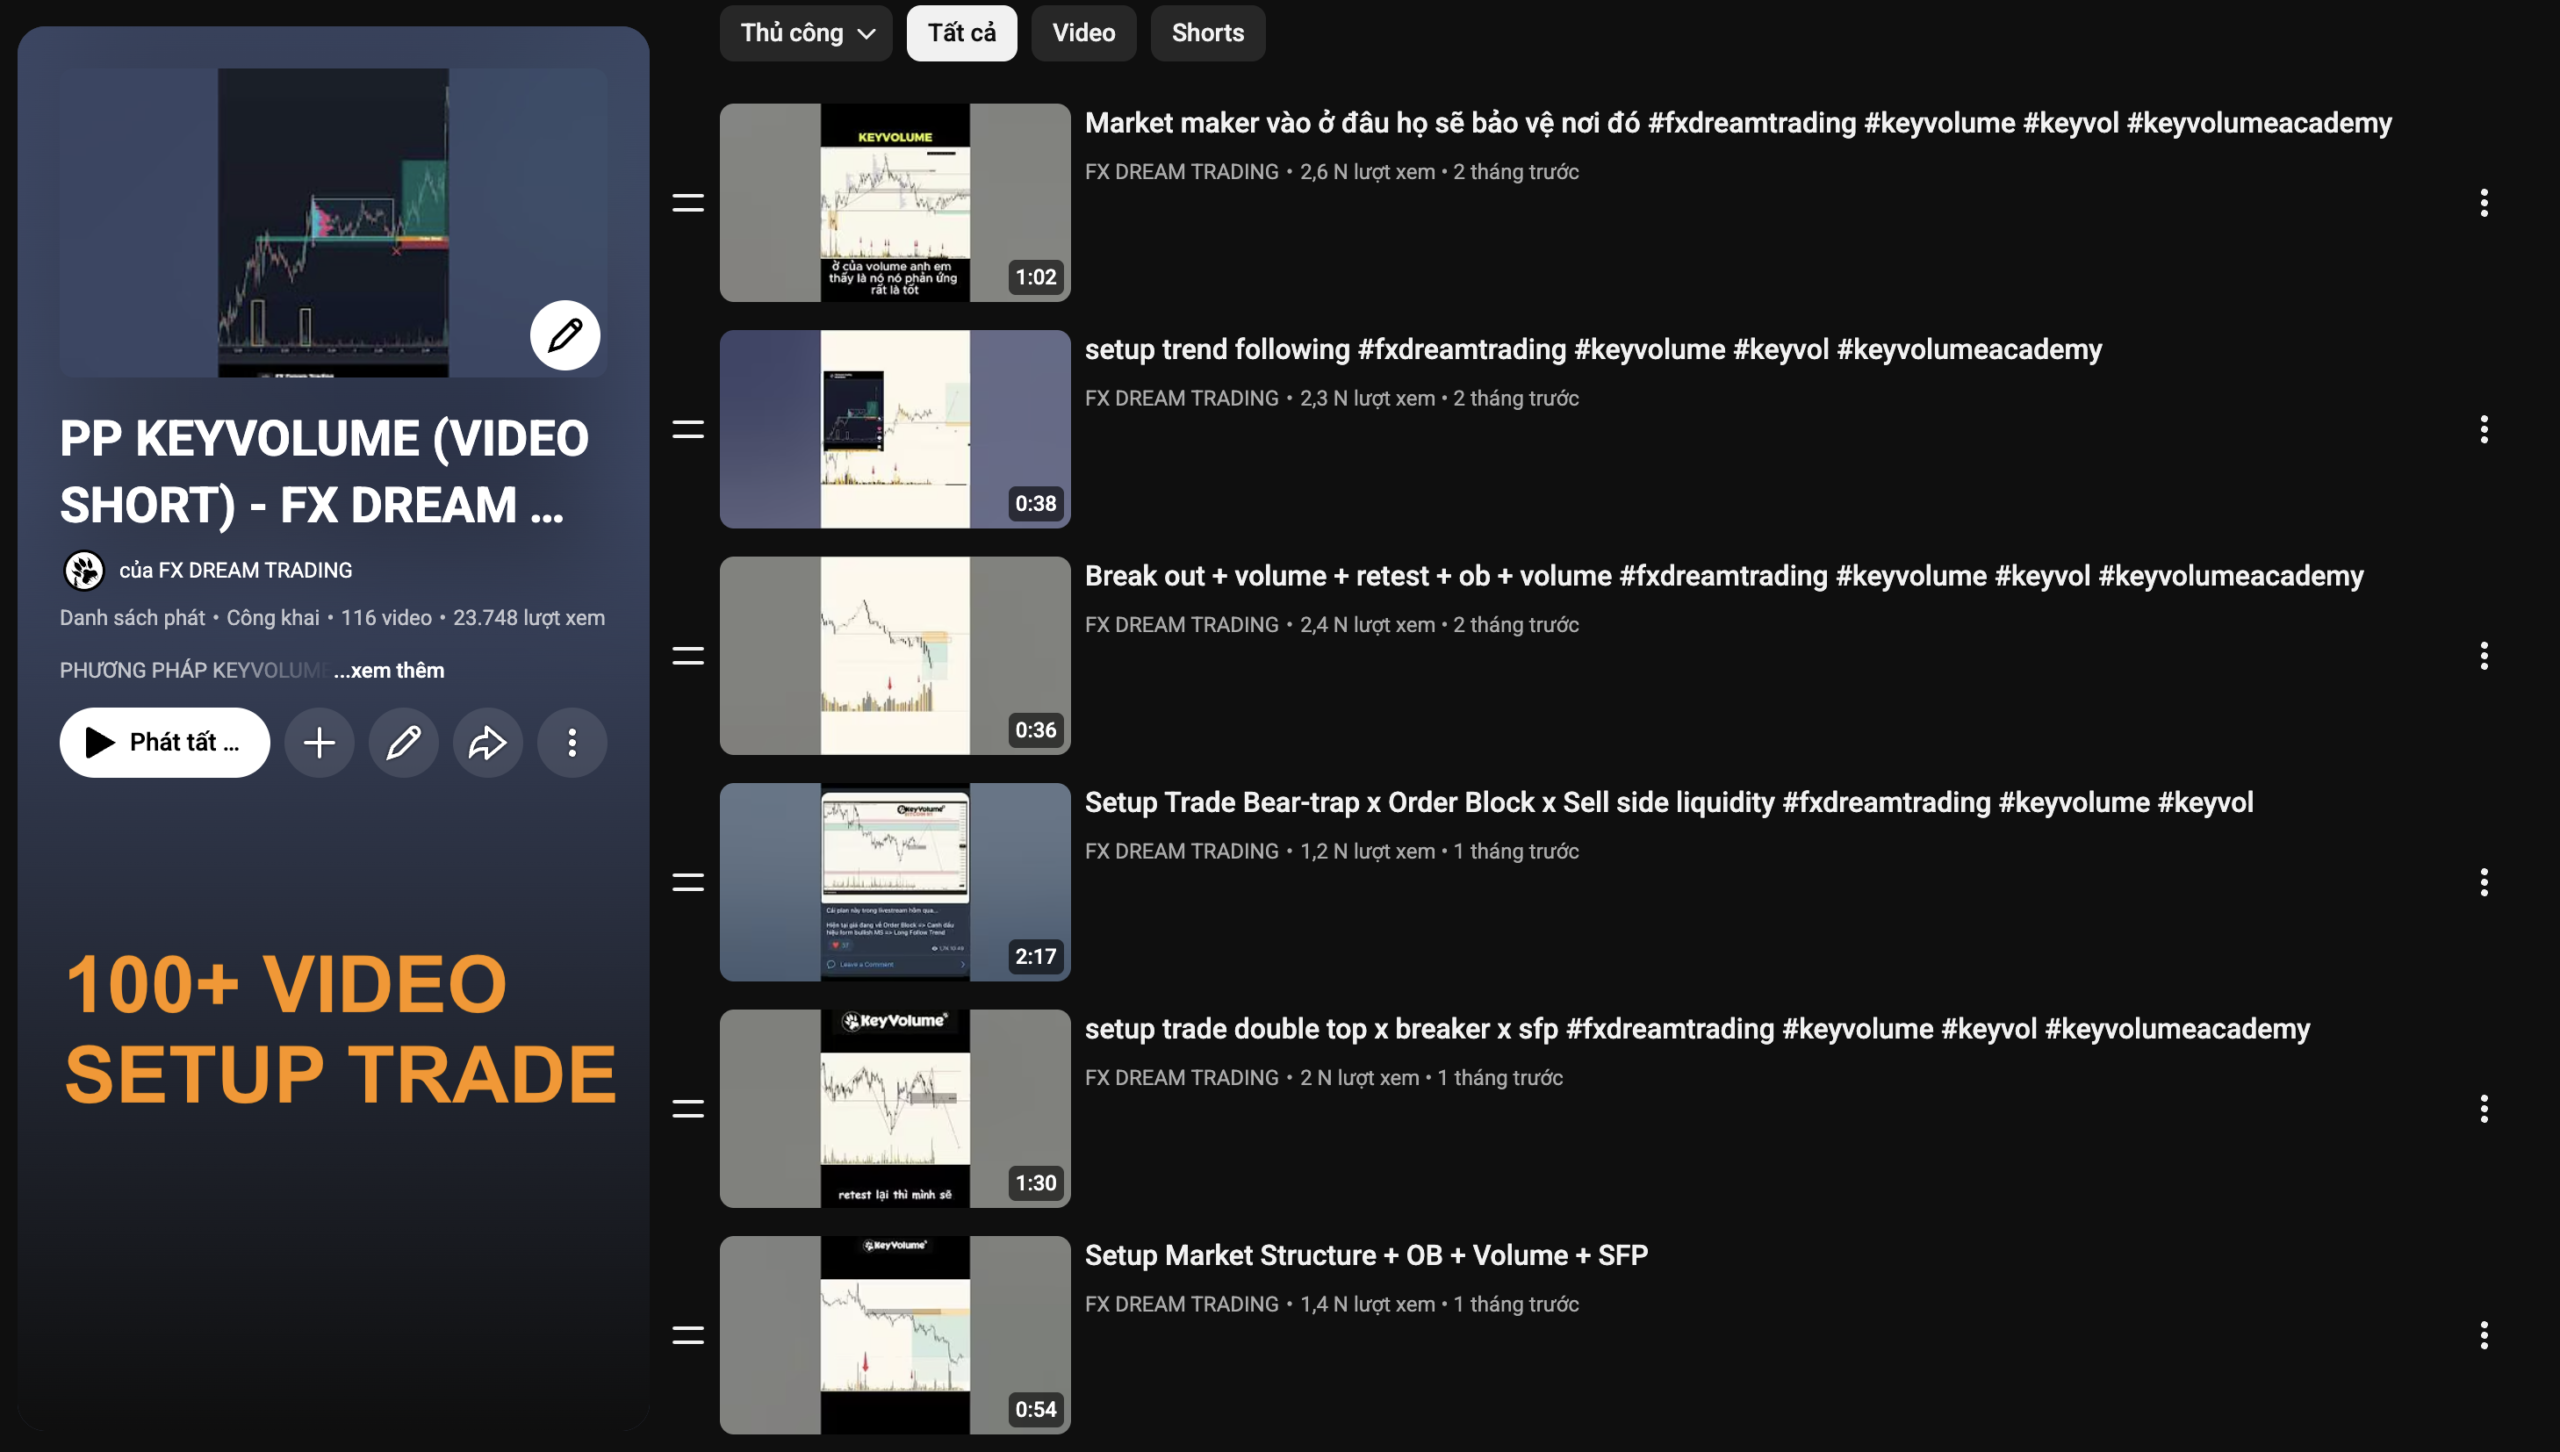Screen dimensions: 2560x1452
Task: Open 'Break out + volume + retest' video title
Action: pos(1724,576)
